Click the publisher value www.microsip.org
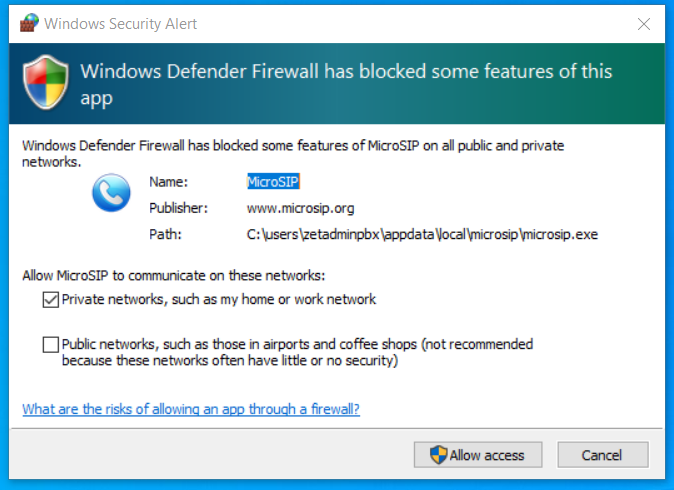 click(300, 208)
